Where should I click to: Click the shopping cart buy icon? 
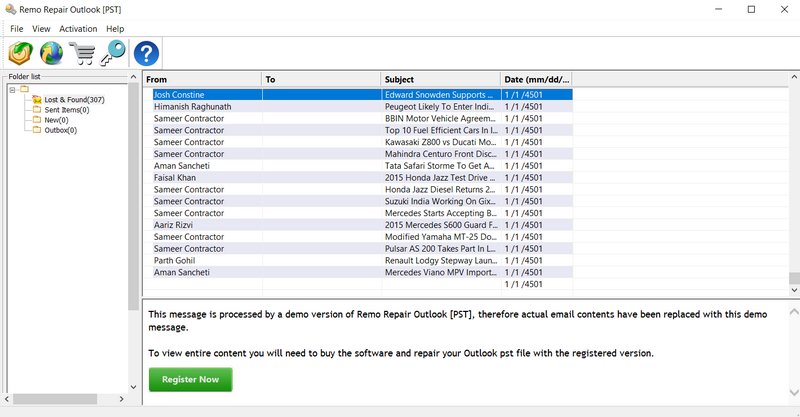[81, 53]
